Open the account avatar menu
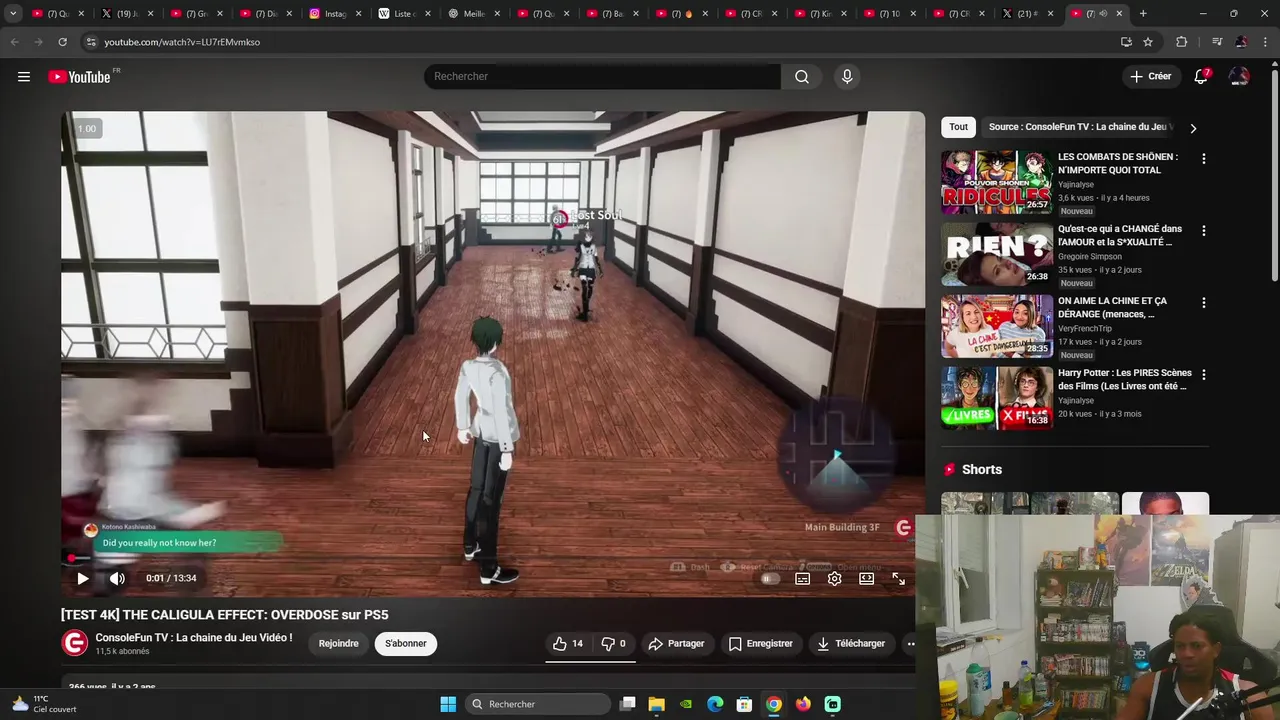This screenshot has width=1280, height=720. [1239, 77]
